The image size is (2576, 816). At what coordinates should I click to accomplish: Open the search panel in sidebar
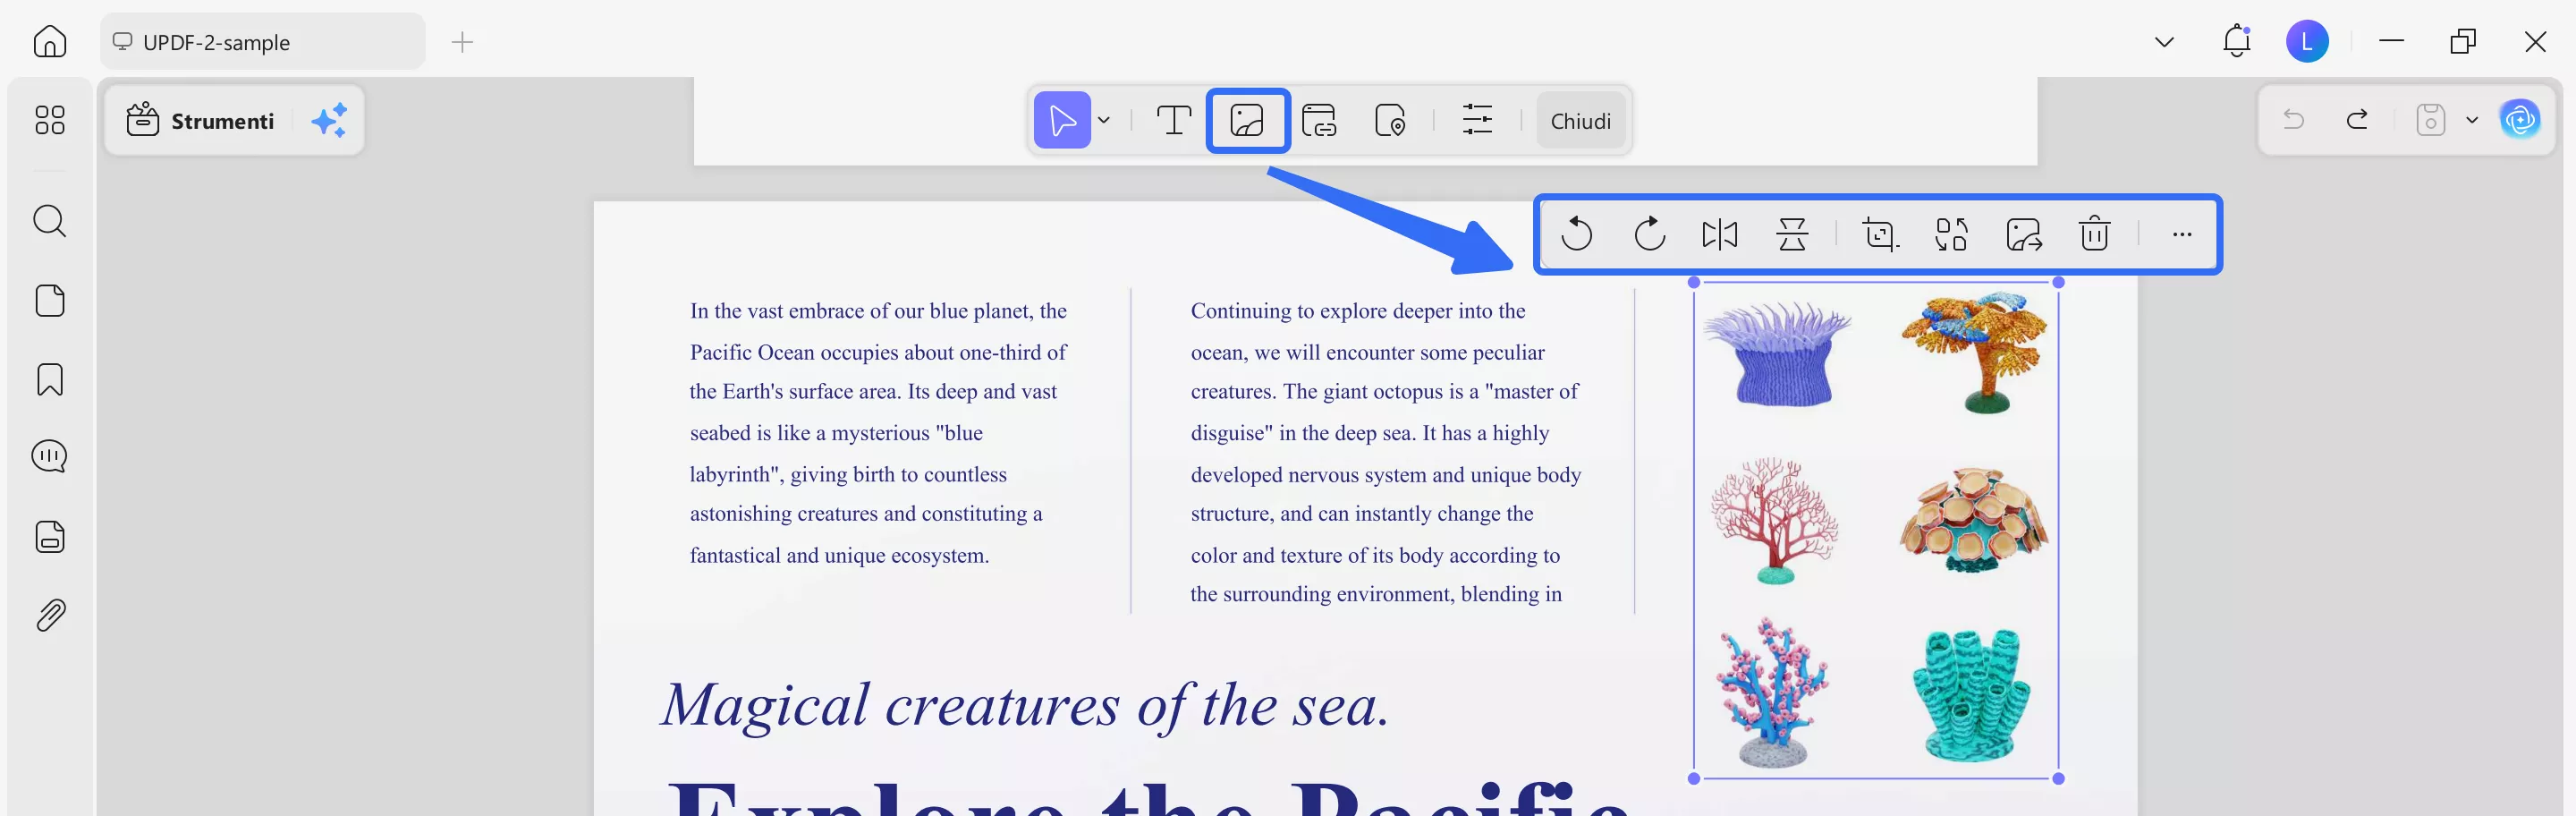pos(50,221)
